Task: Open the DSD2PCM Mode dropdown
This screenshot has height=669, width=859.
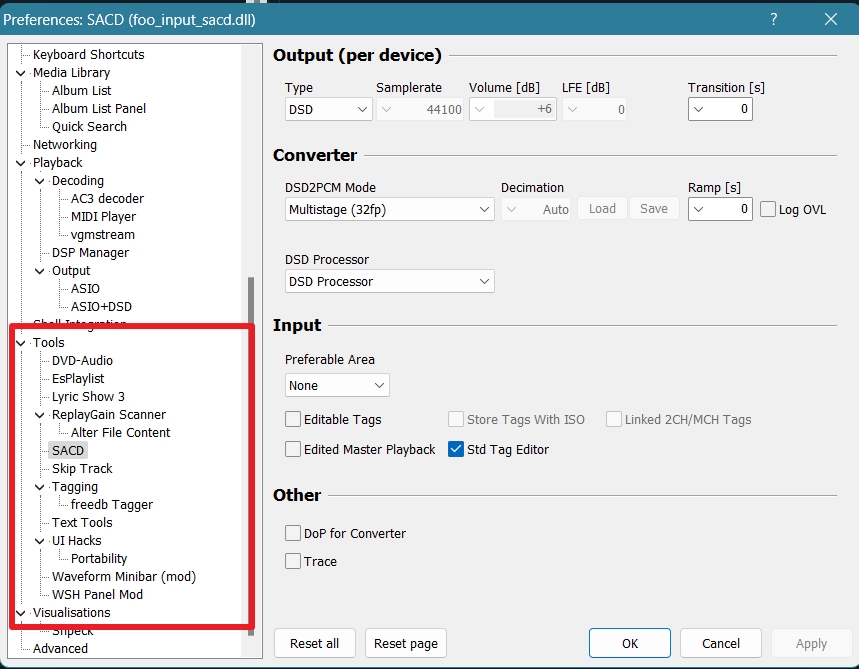Action: pos(389,209)
